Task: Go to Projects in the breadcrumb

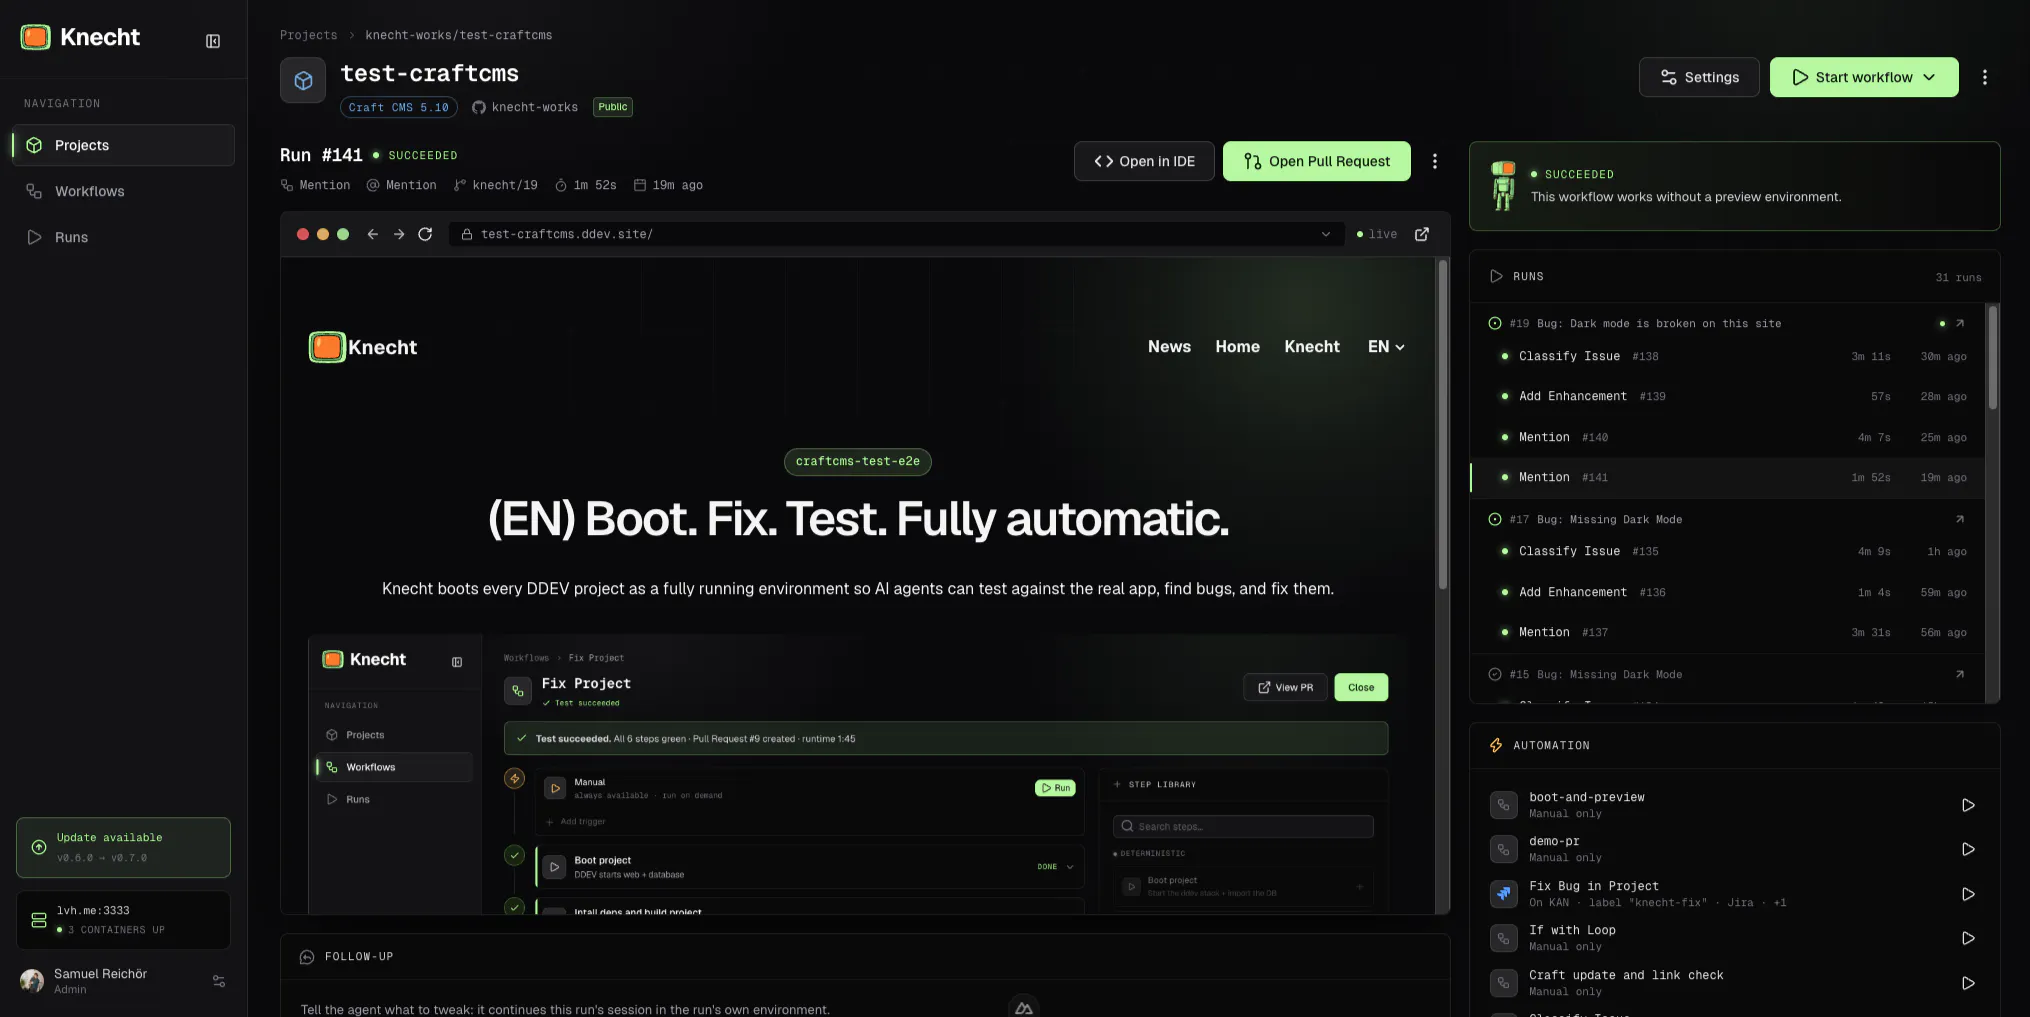Action: coord(308,35)
